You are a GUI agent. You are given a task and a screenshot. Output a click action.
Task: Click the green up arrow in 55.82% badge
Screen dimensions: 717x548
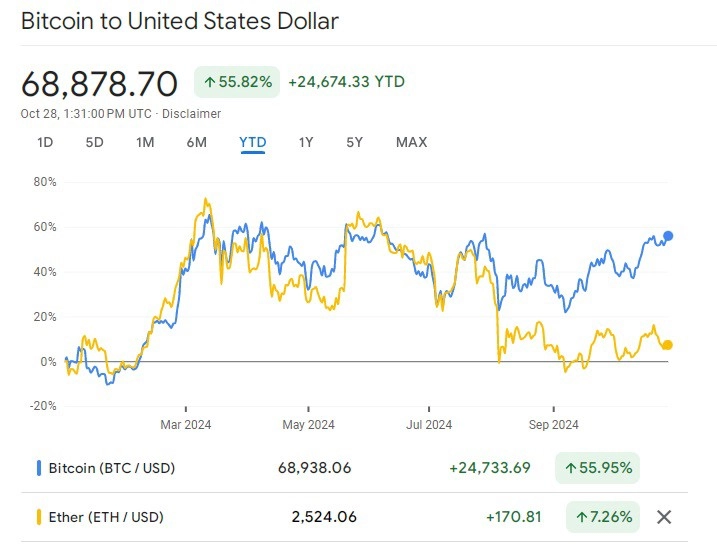(x=210, y=82)
